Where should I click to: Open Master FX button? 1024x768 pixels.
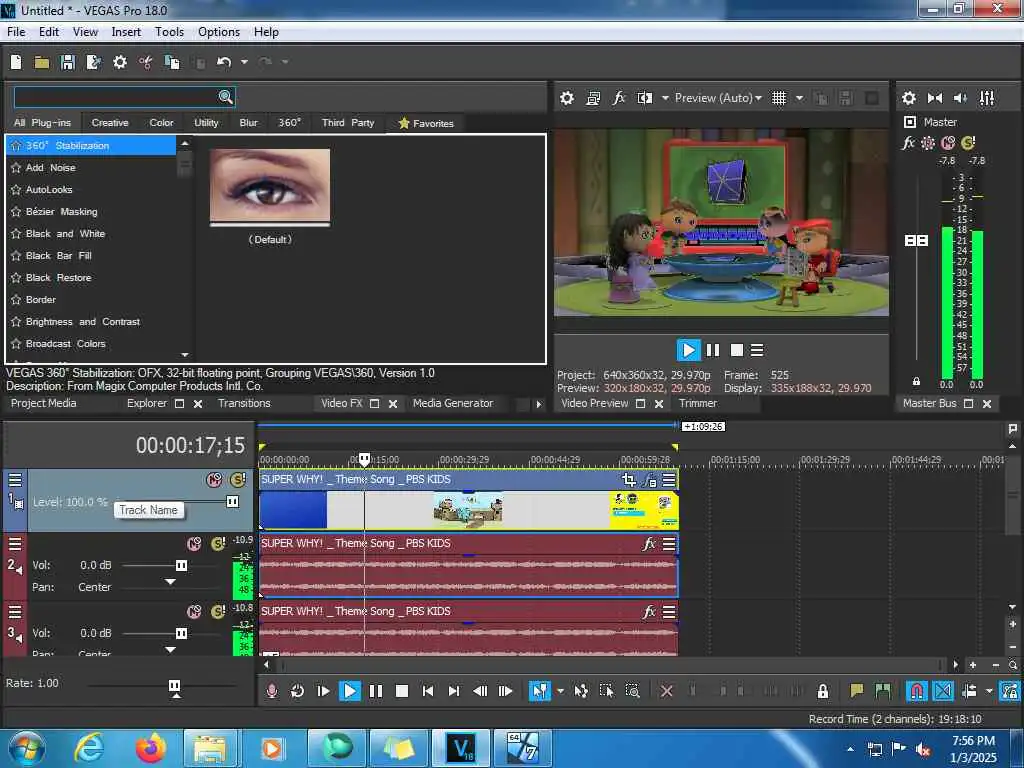click(x=908, y=142)
